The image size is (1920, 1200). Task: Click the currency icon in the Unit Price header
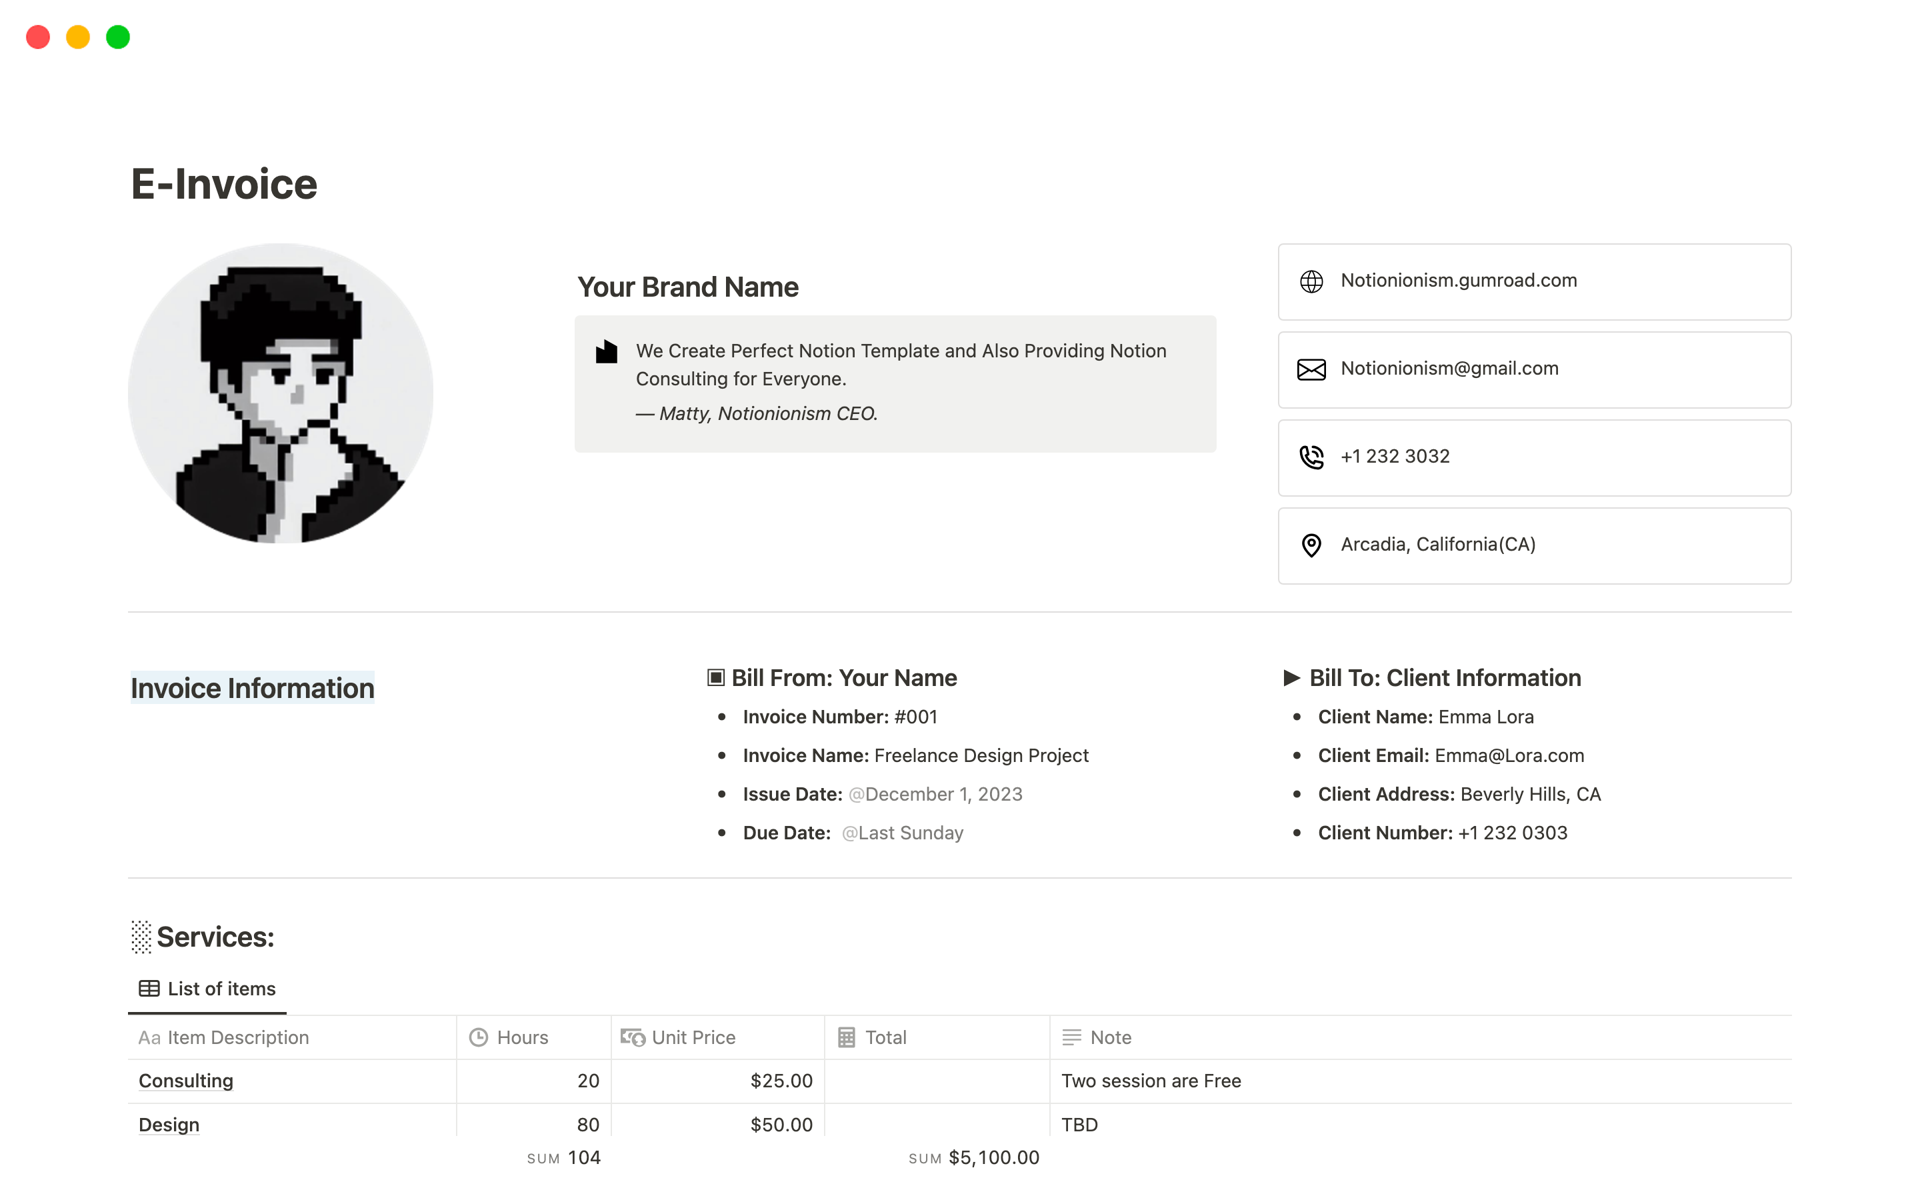pyautogui.click(x=632, y=1038)
